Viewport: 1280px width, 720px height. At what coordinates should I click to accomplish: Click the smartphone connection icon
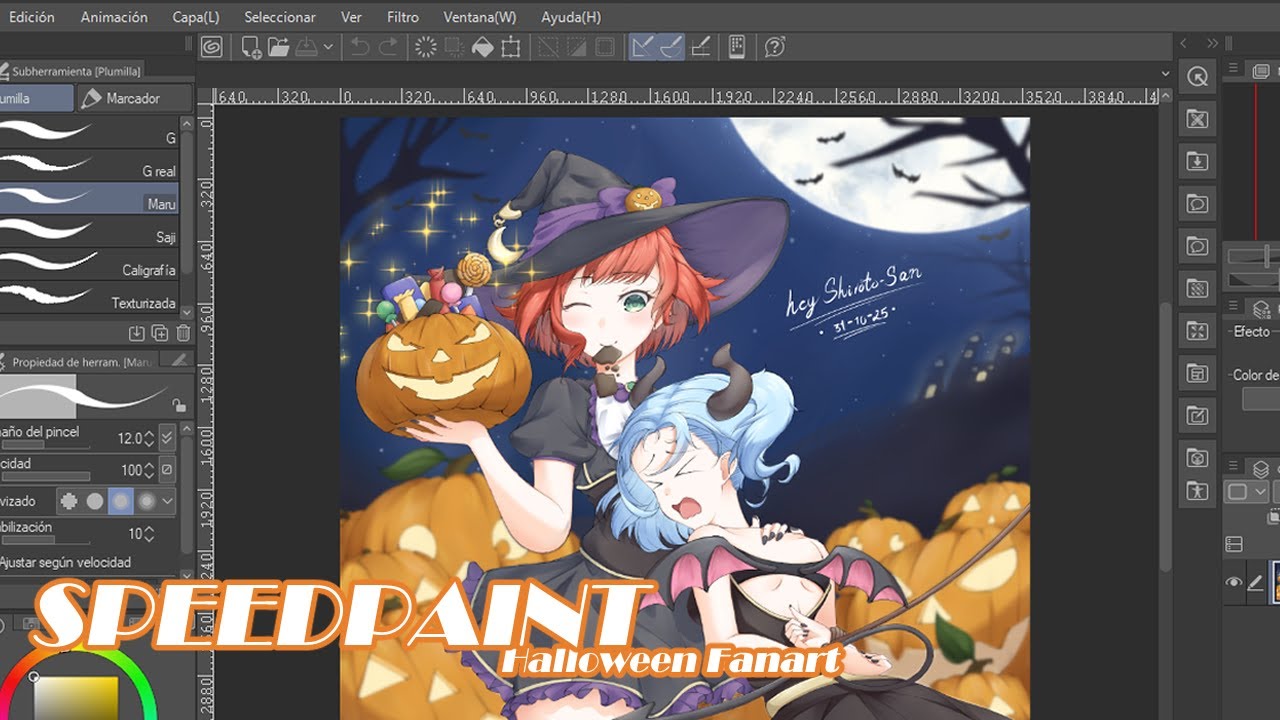737,47
